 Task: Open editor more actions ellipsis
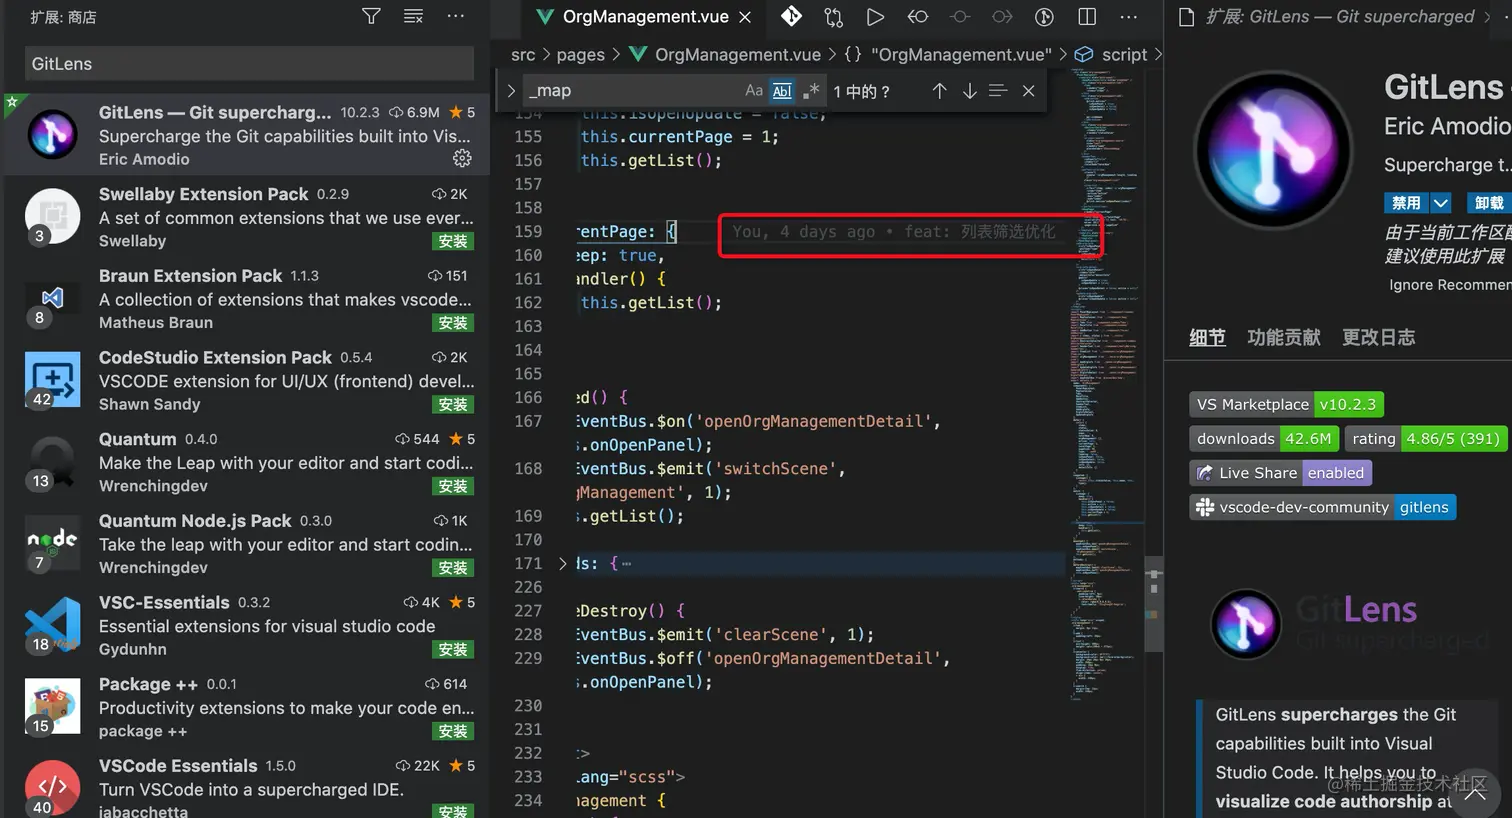pos(1129,16)
